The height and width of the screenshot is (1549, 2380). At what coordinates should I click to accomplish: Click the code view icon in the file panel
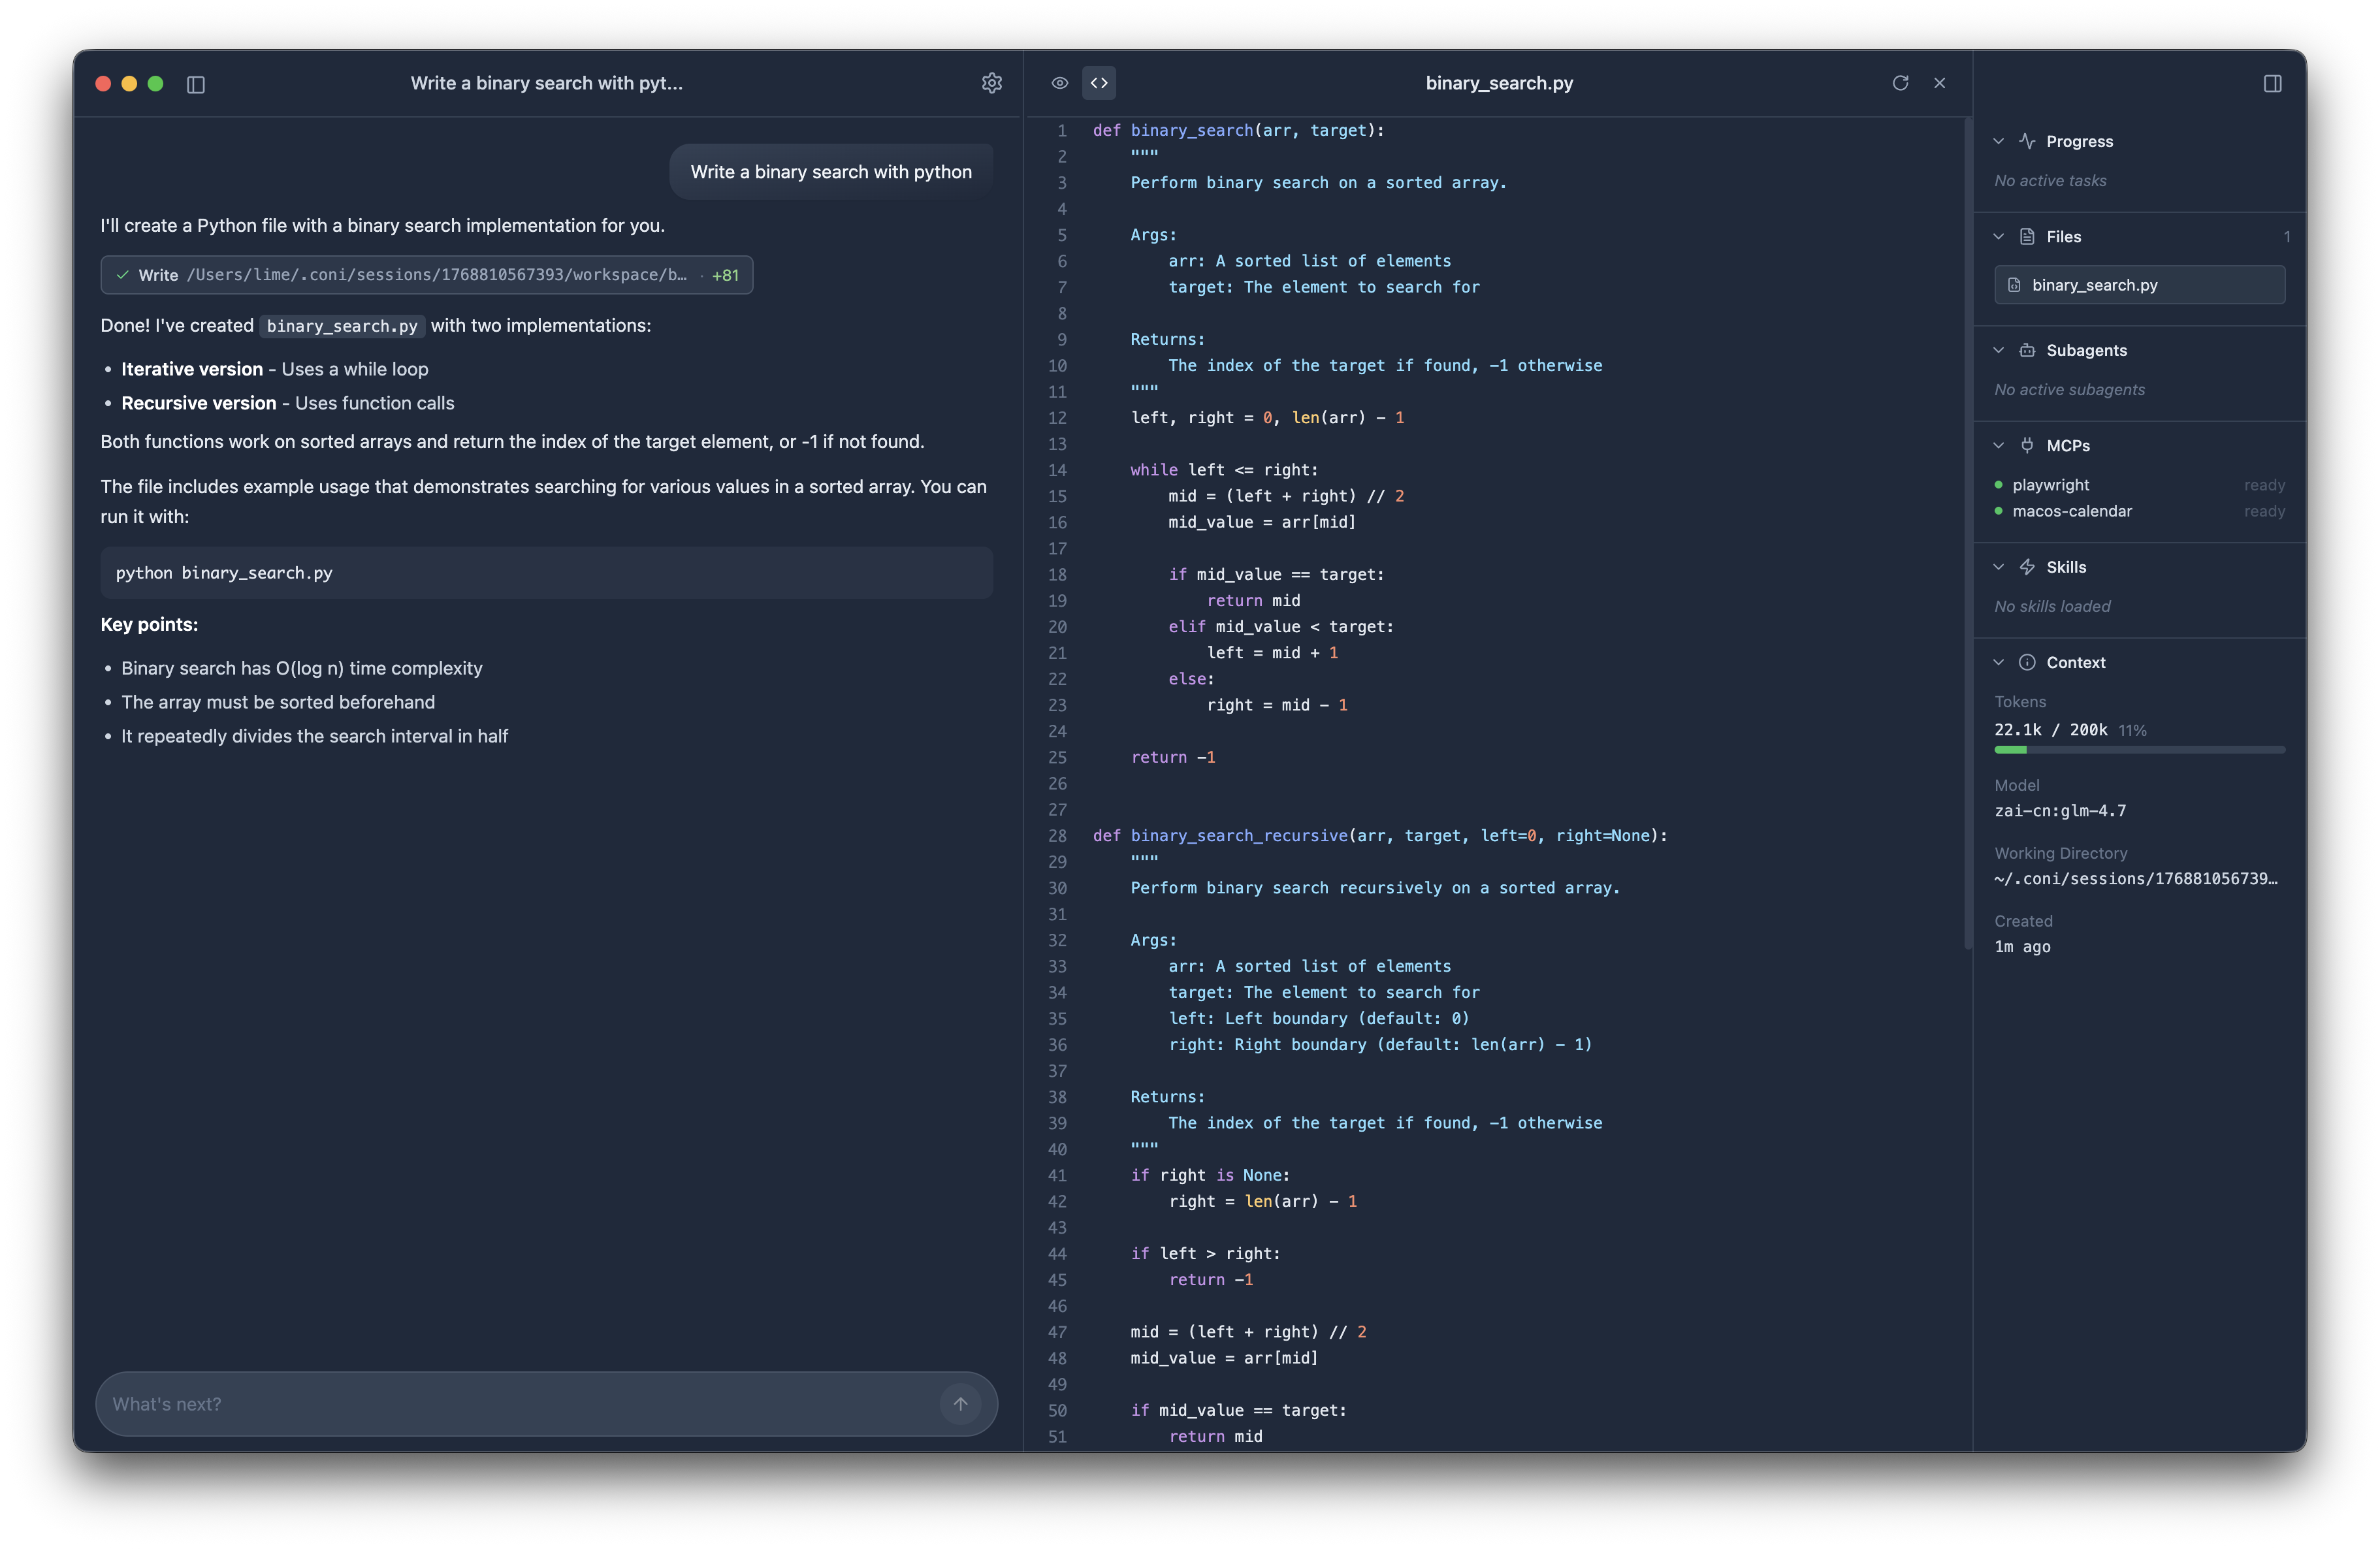coord(1100,83)
